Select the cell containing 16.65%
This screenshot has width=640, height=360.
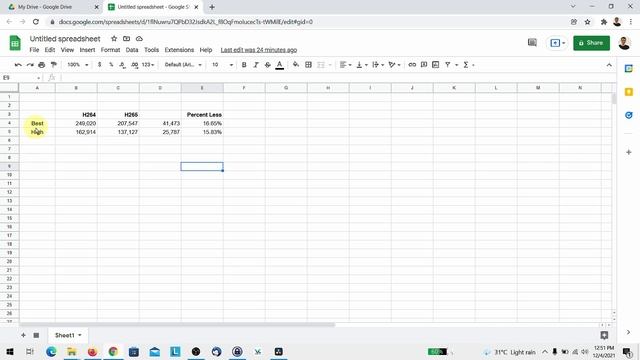click(202, 123)
